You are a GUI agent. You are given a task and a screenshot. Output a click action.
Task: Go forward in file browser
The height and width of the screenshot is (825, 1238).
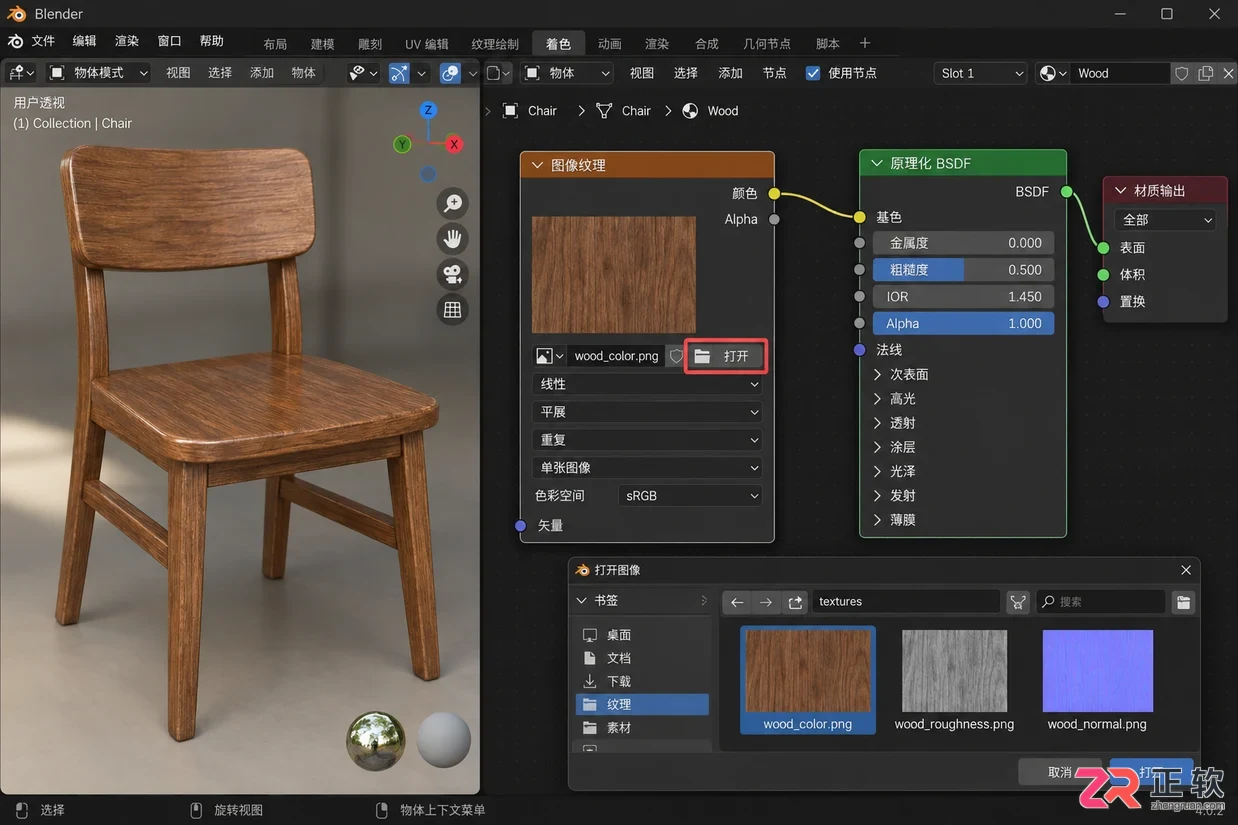point(766,602)
